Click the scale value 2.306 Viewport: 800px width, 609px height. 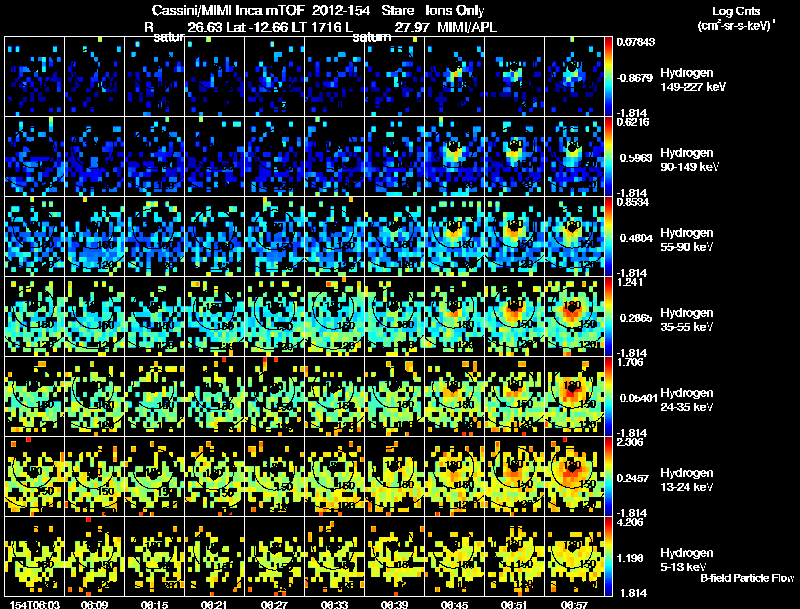[630, 442]
